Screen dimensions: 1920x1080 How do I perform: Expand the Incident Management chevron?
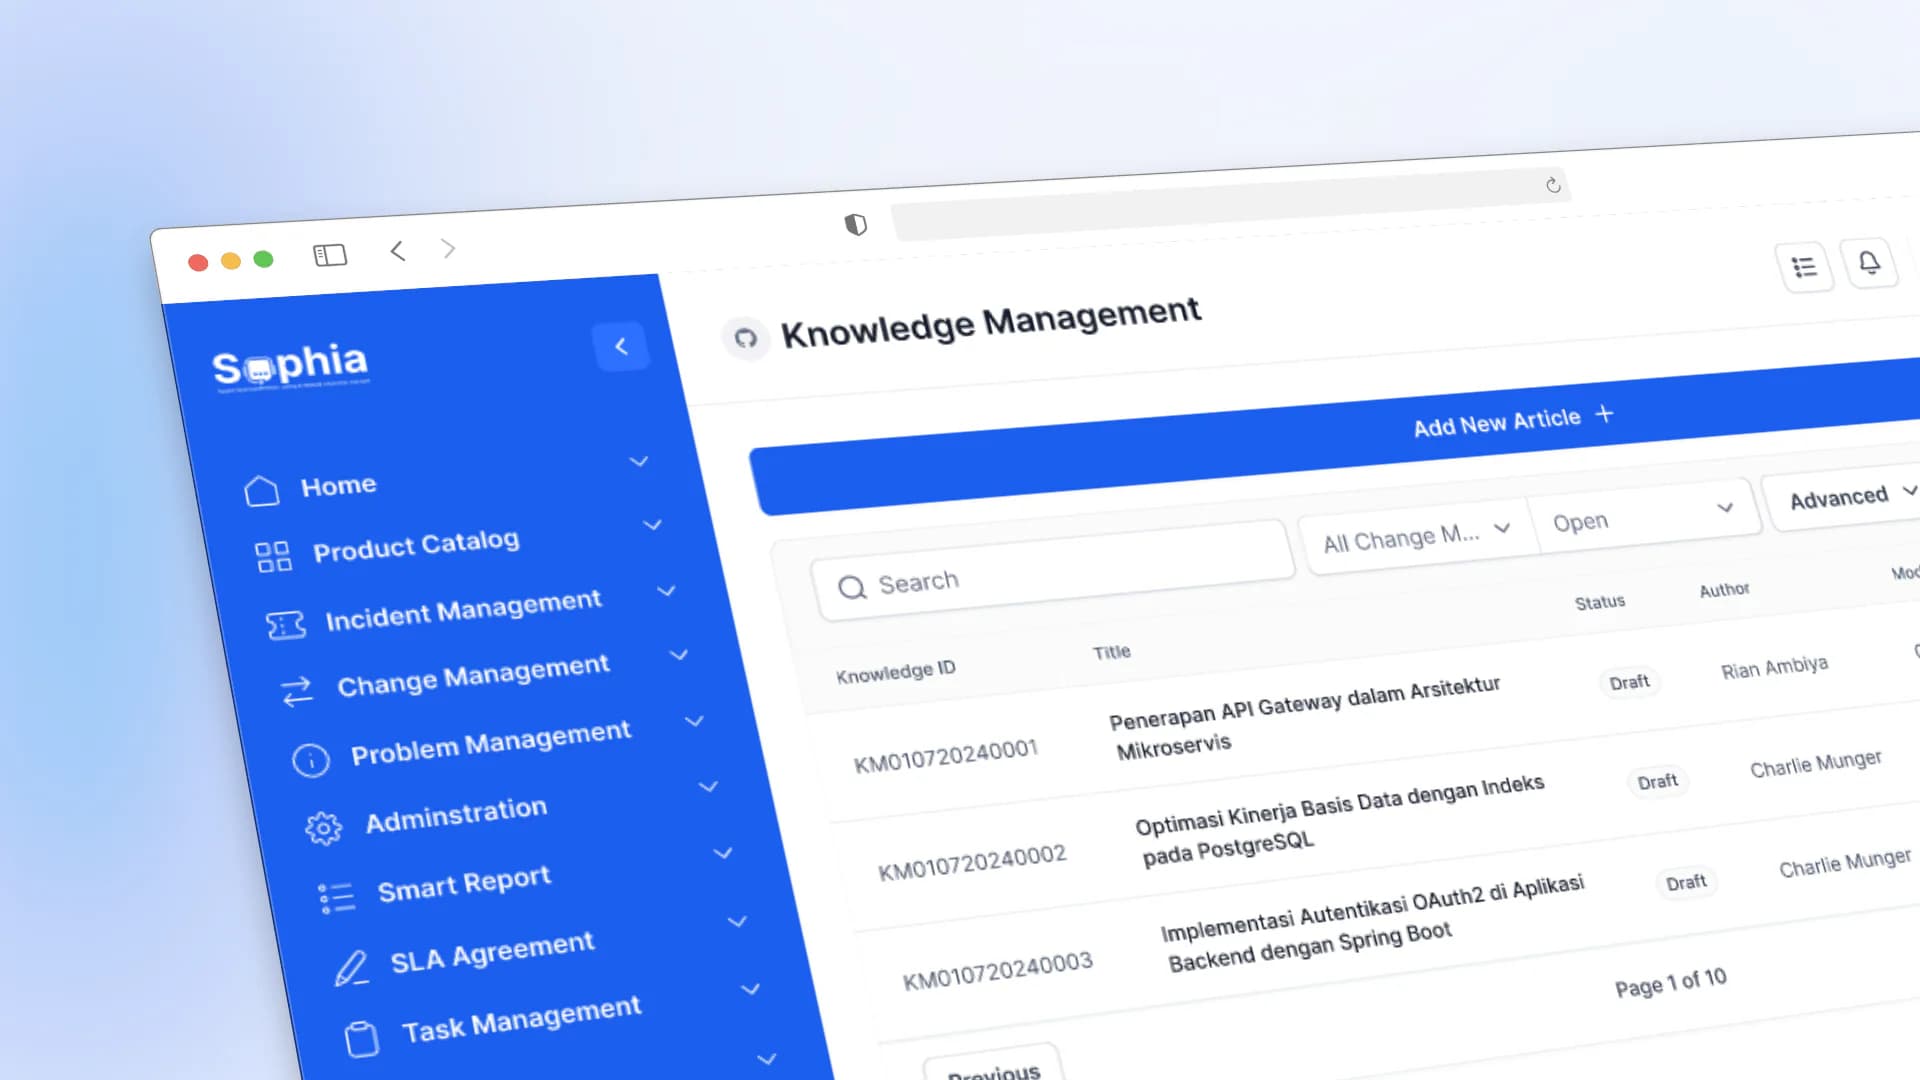(666, 591)
